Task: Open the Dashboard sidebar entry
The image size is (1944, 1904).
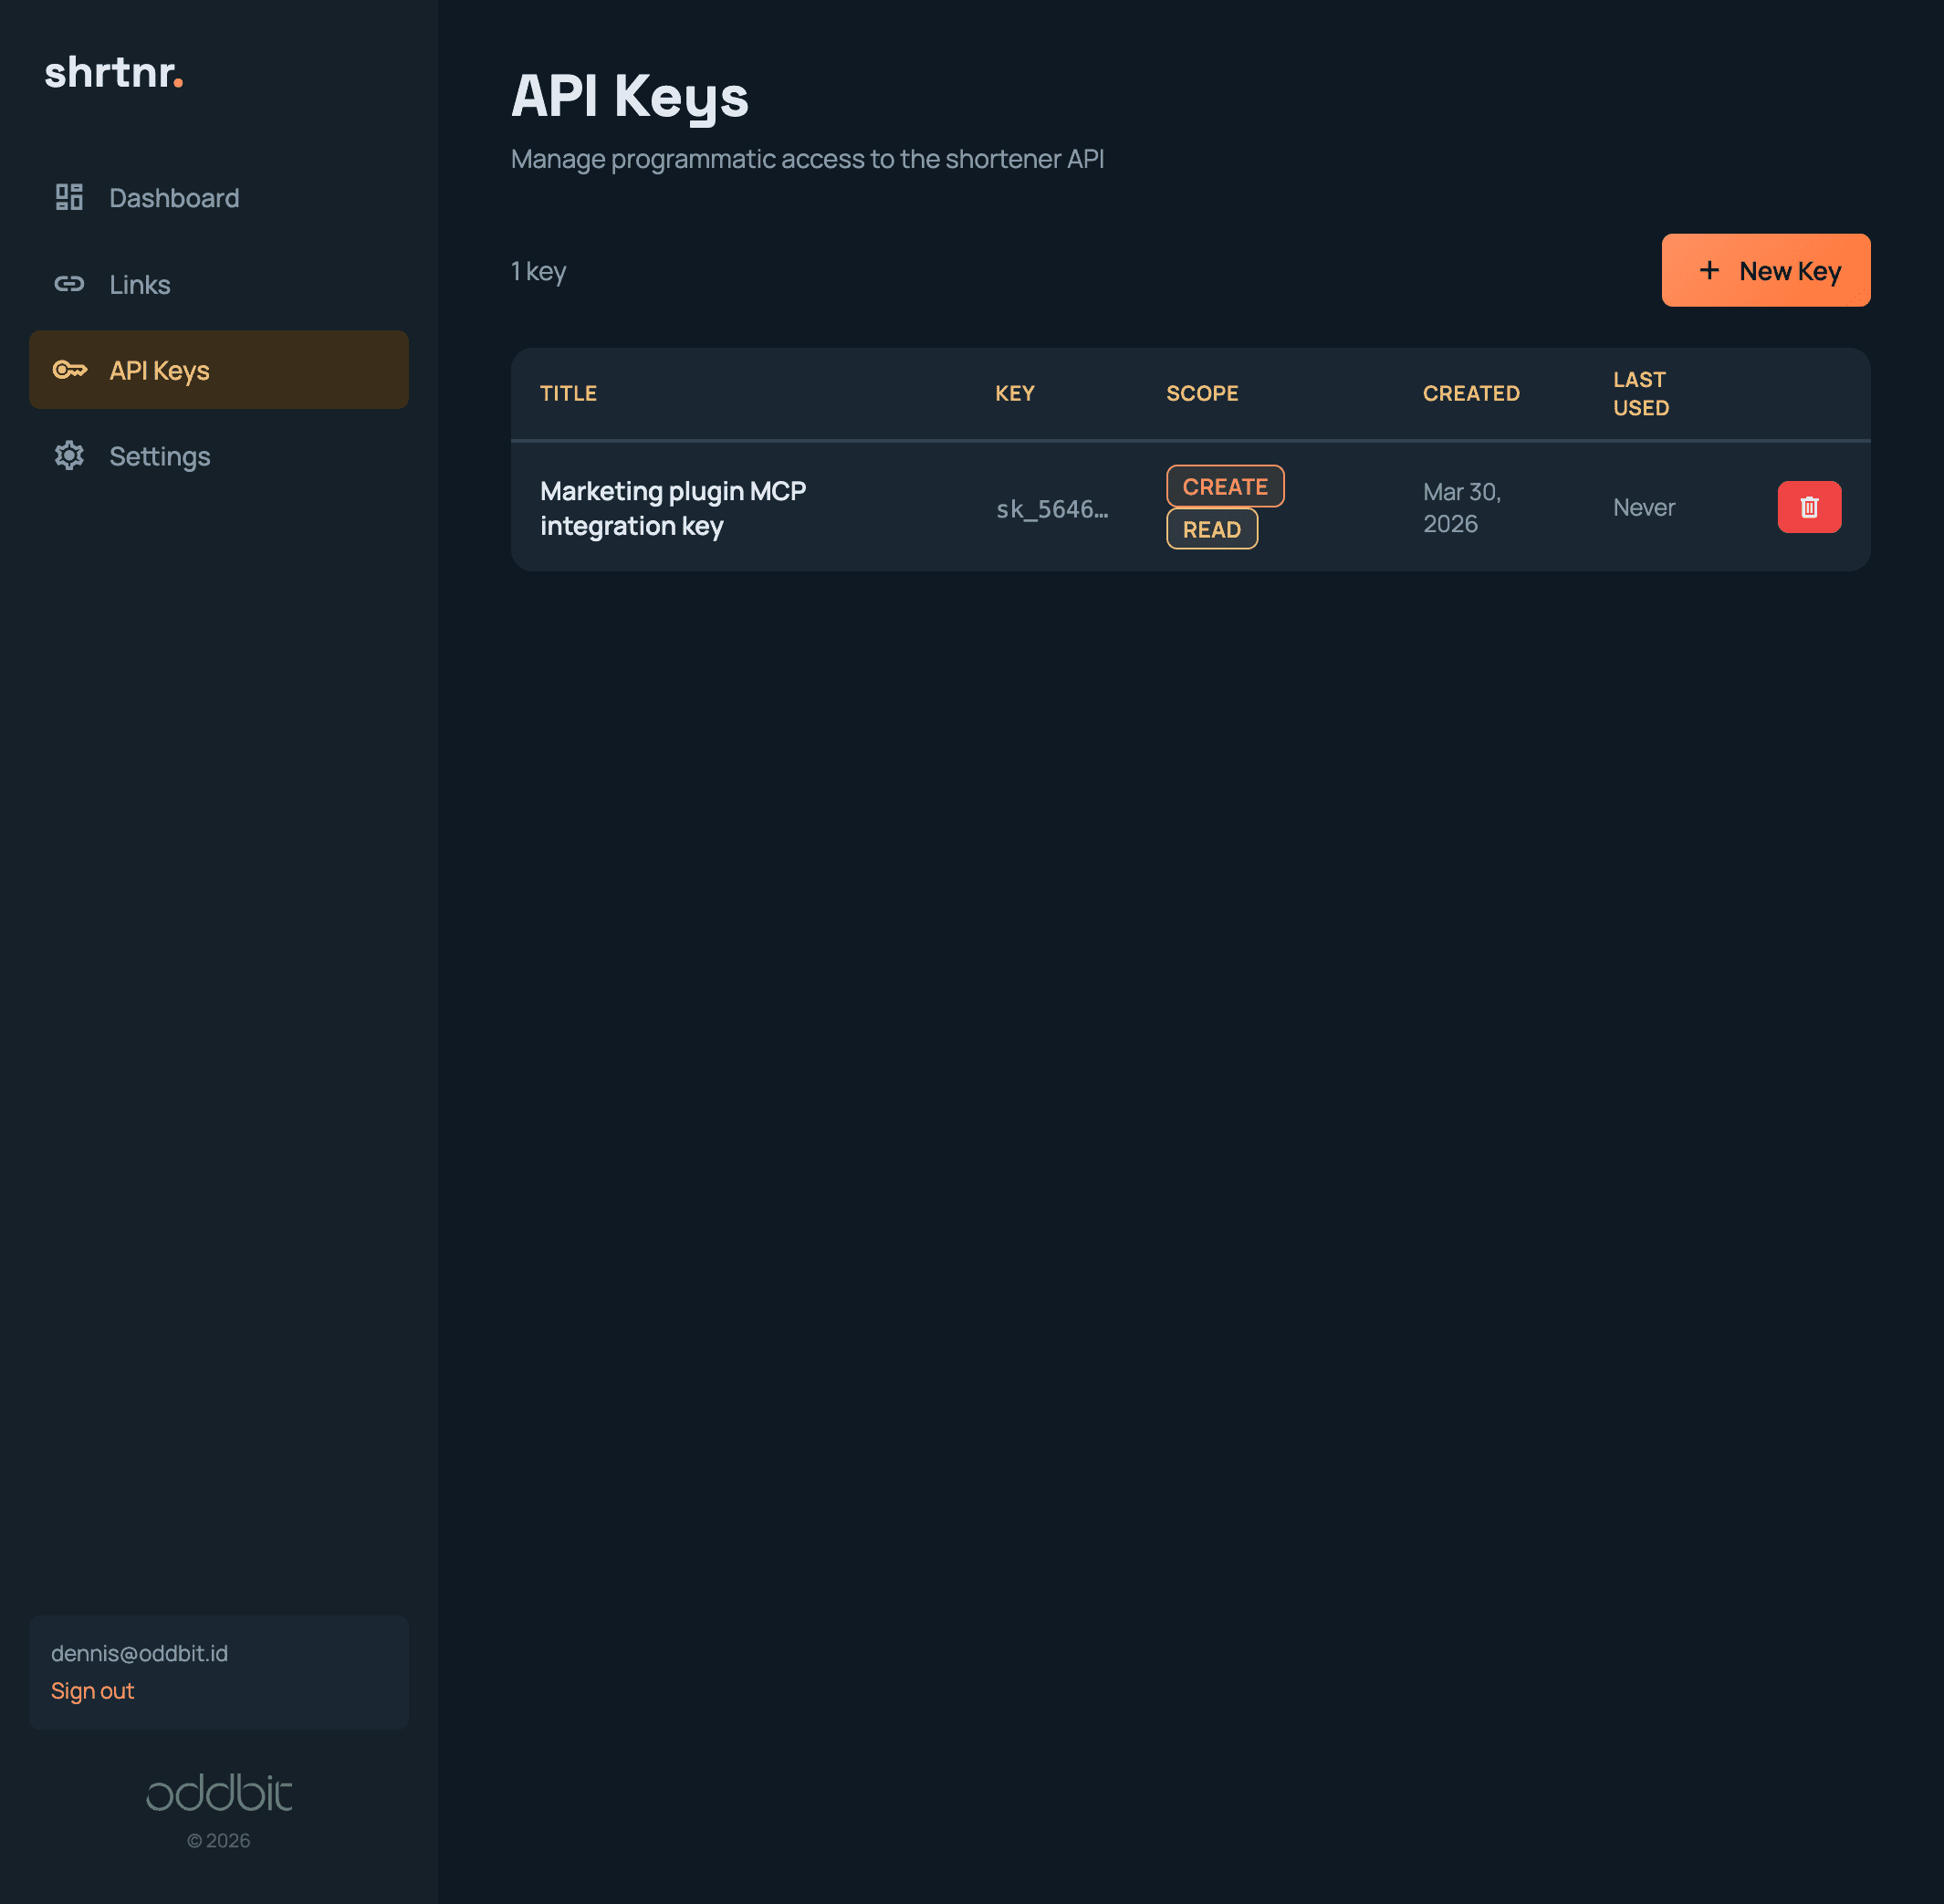Action: [x=173, y=197]
